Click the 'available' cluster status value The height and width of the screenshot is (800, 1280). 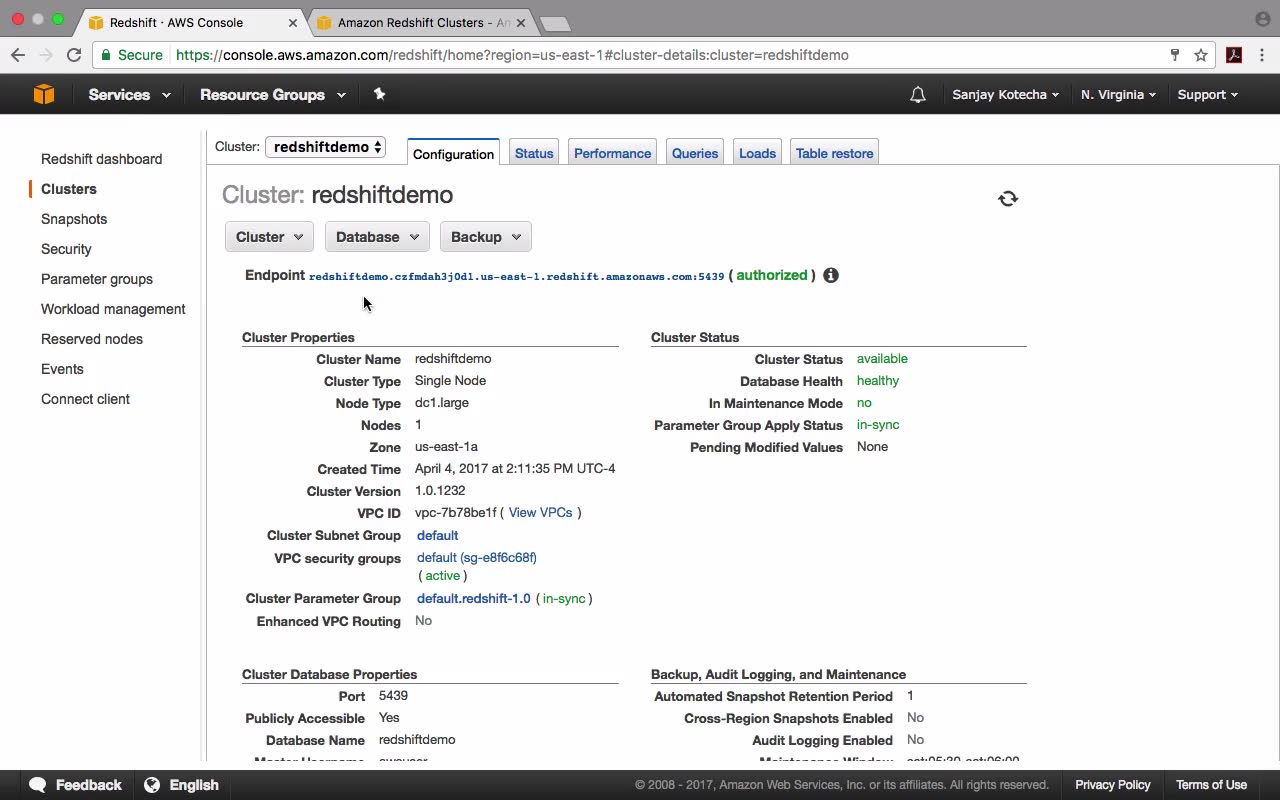click(x=882, y=358)
